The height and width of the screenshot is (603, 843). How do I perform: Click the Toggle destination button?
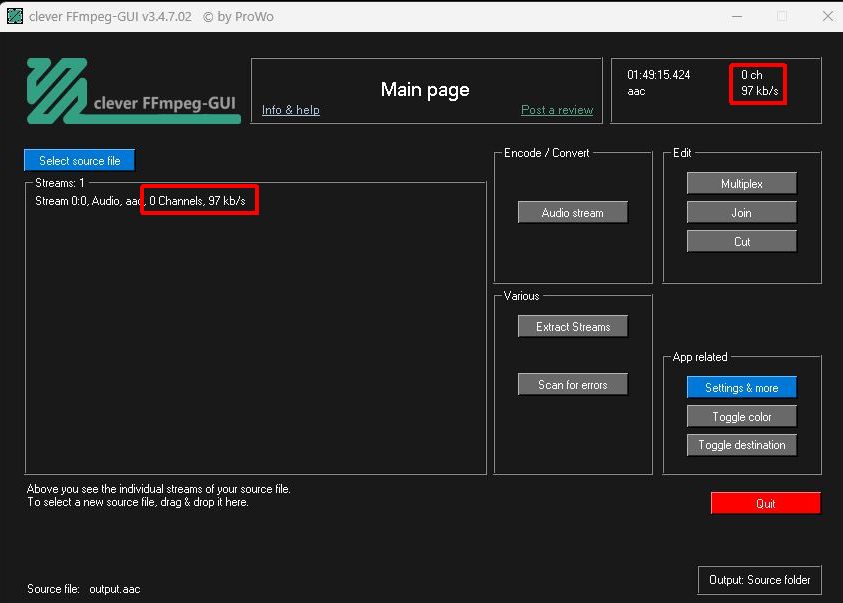(741, 445)
